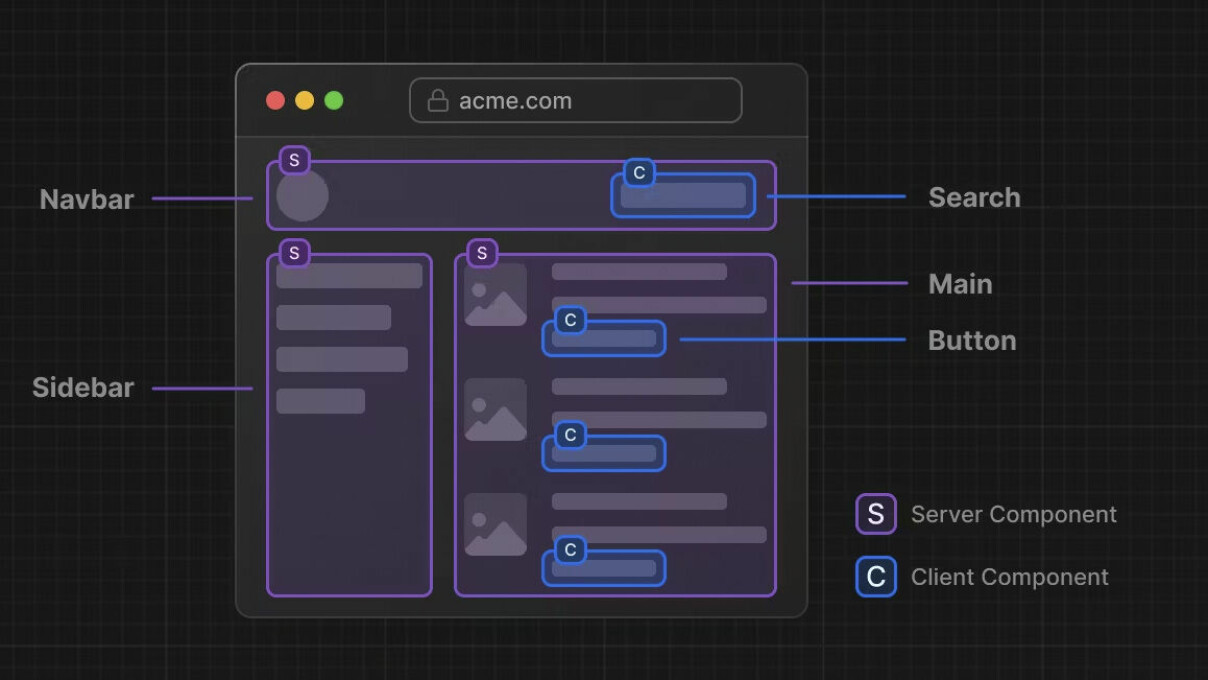Click the Server Component legend S icon
The width and height of the screenshot is (1208, 680).
coord(876,514)
